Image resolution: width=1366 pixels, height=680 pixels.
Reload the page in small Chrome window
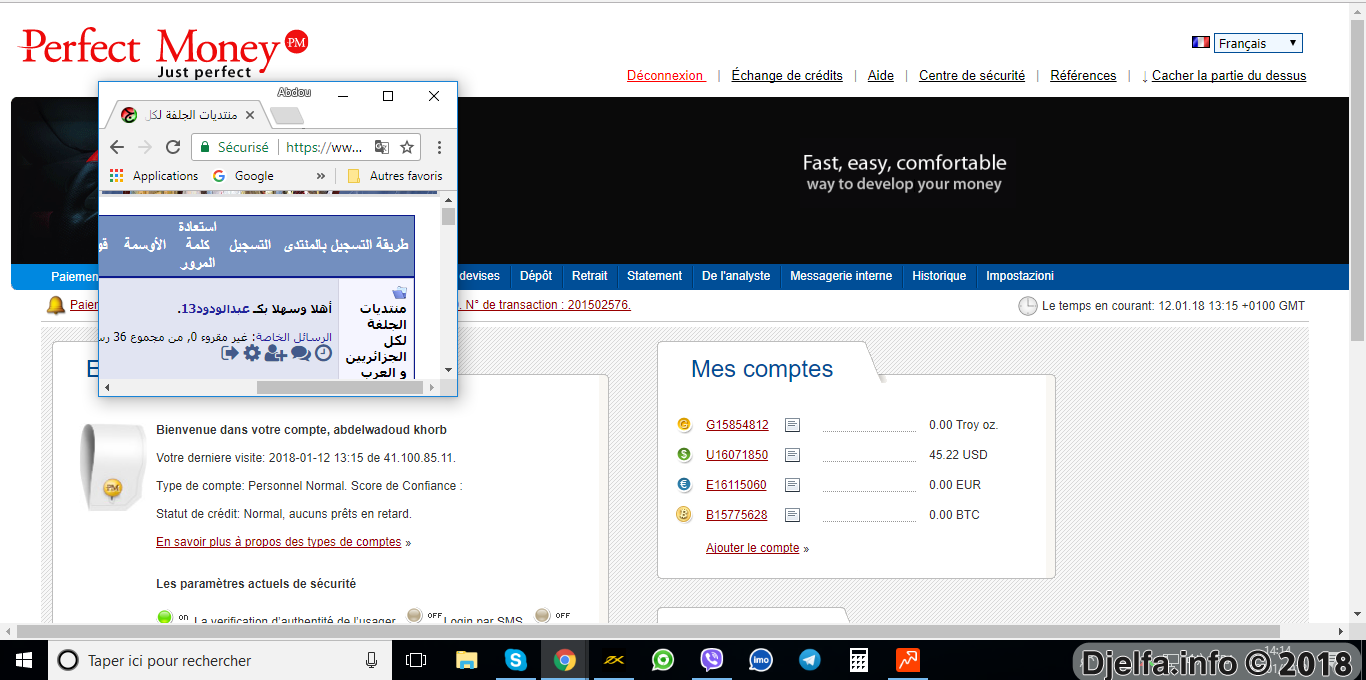click(173, 147)
